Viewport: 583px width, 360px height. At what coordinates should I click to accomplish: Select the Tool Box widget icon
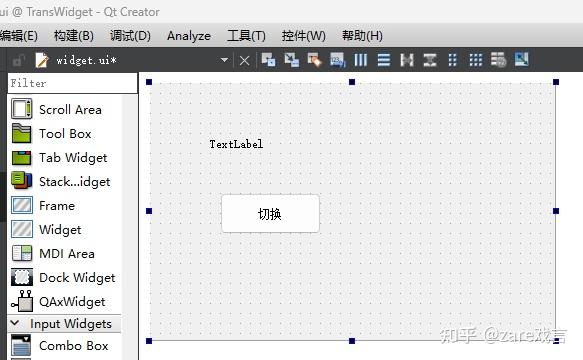(x=22, y=133)
